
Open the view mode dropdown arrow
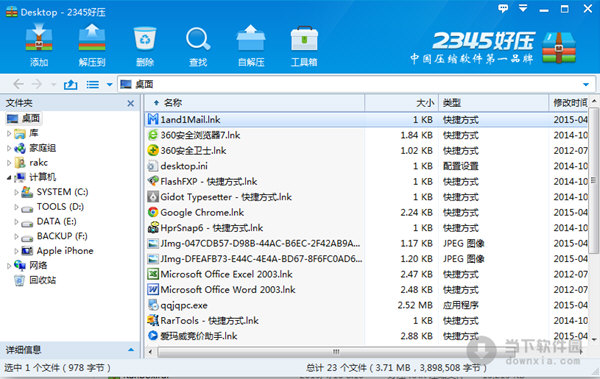109,85
